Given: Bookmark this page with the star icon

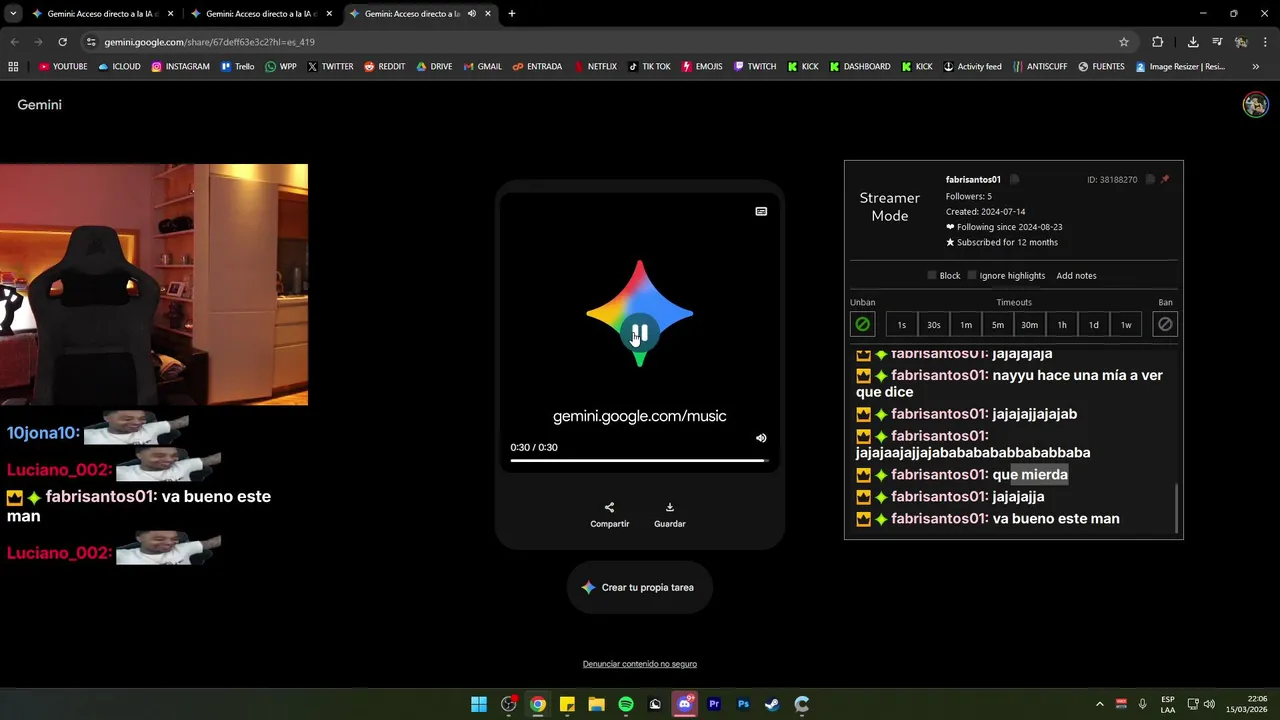Looking at the screenshot, I should pos(1124,42).
